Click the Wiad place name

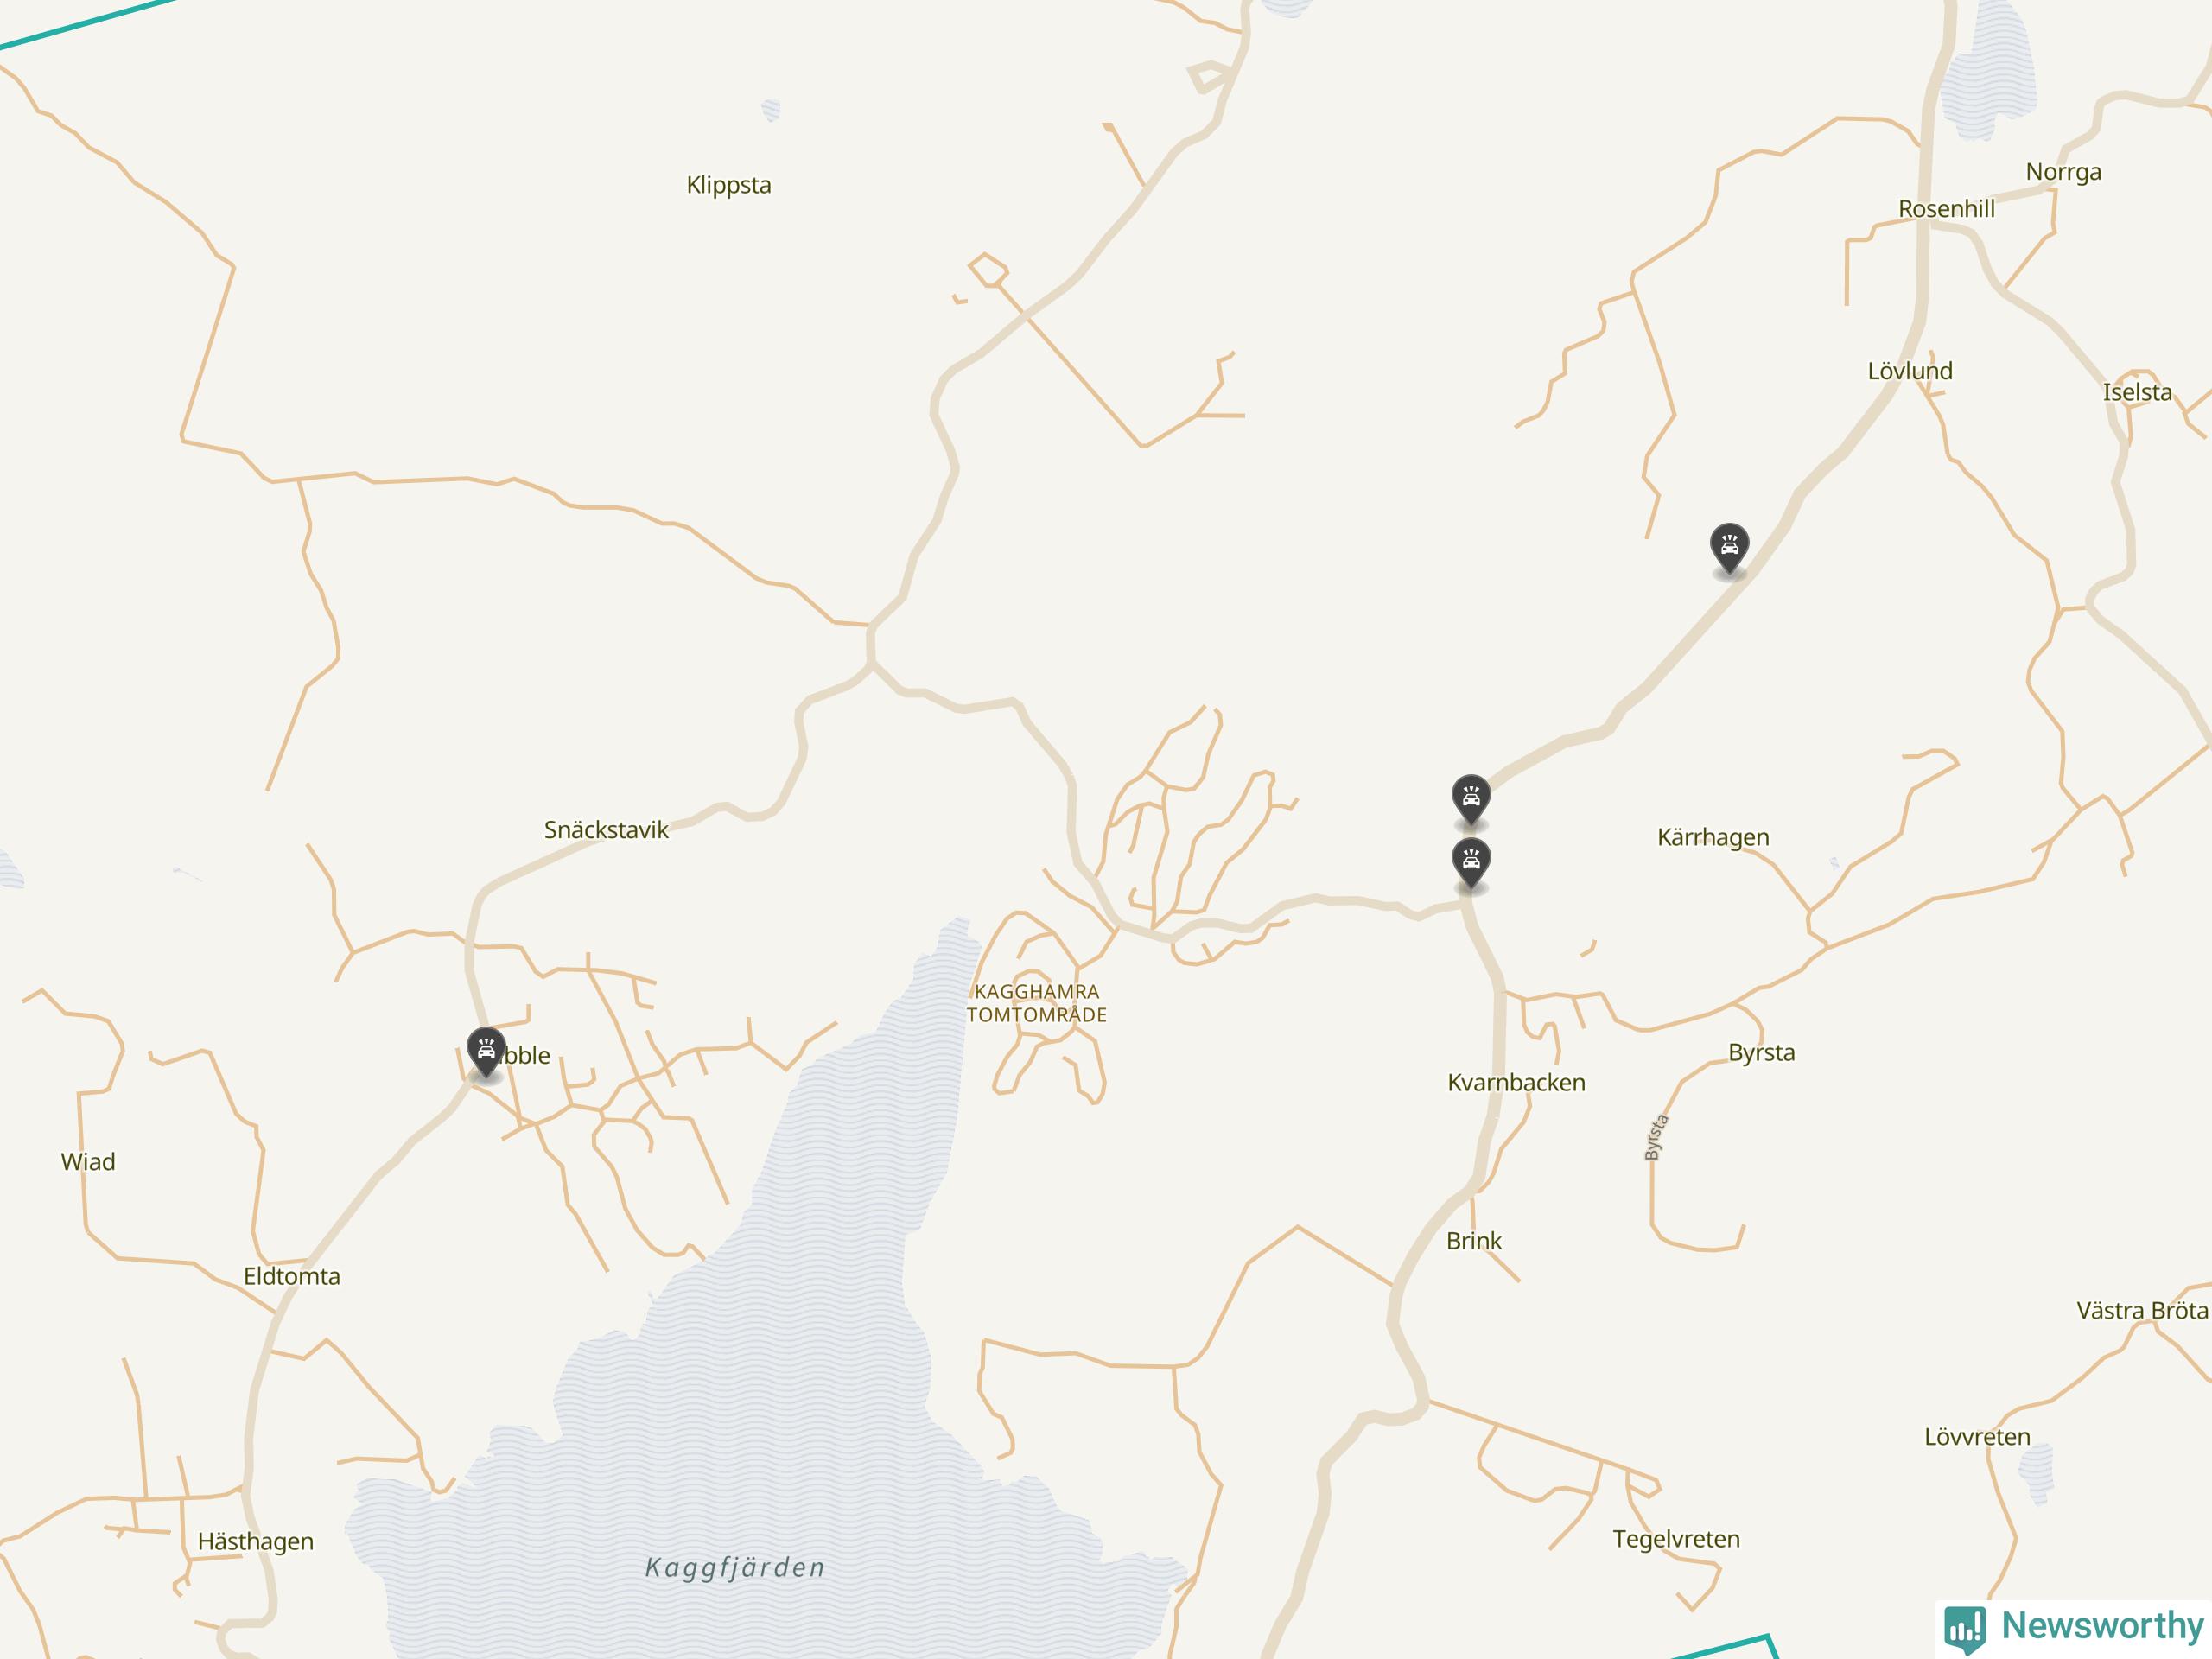(88, 1162)
